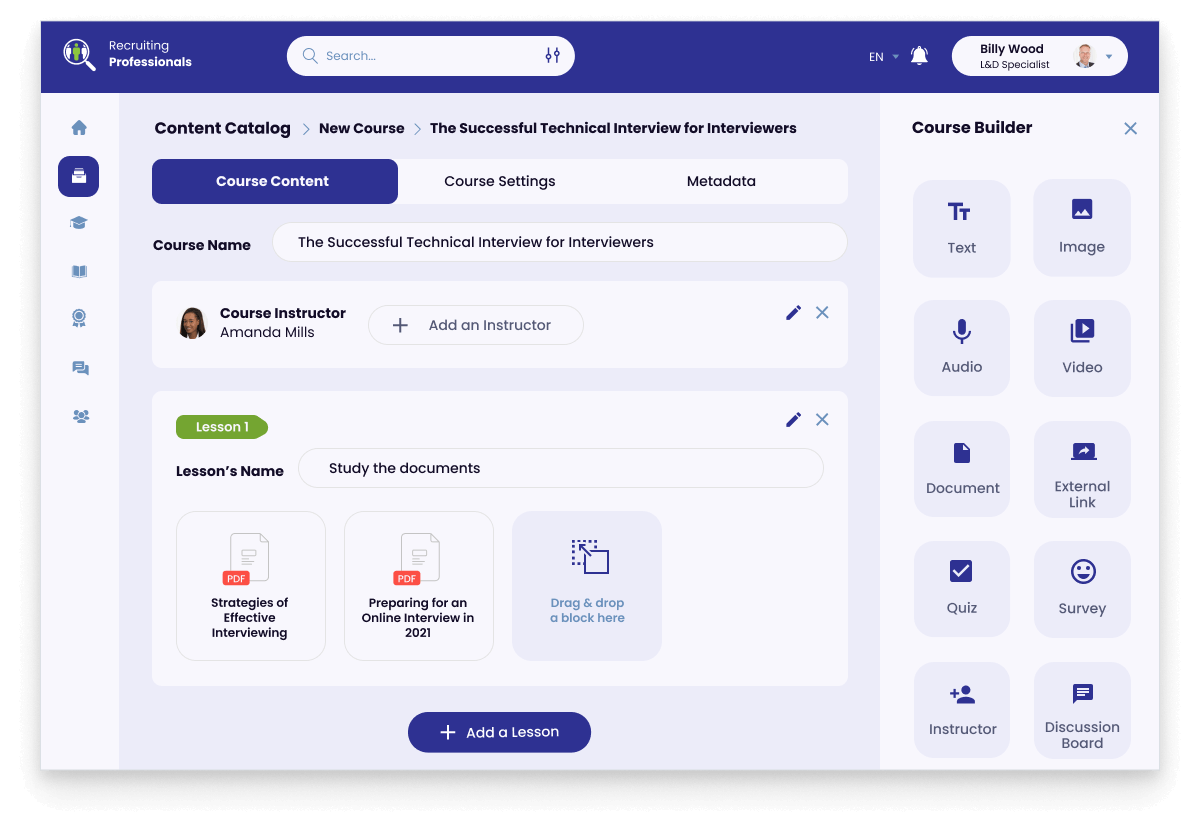Image resolution: width=1200 pixels, height=831 pixels.
Task: Open the Strategies of Effective Interviewing PDF
Action: click(250, 586)
